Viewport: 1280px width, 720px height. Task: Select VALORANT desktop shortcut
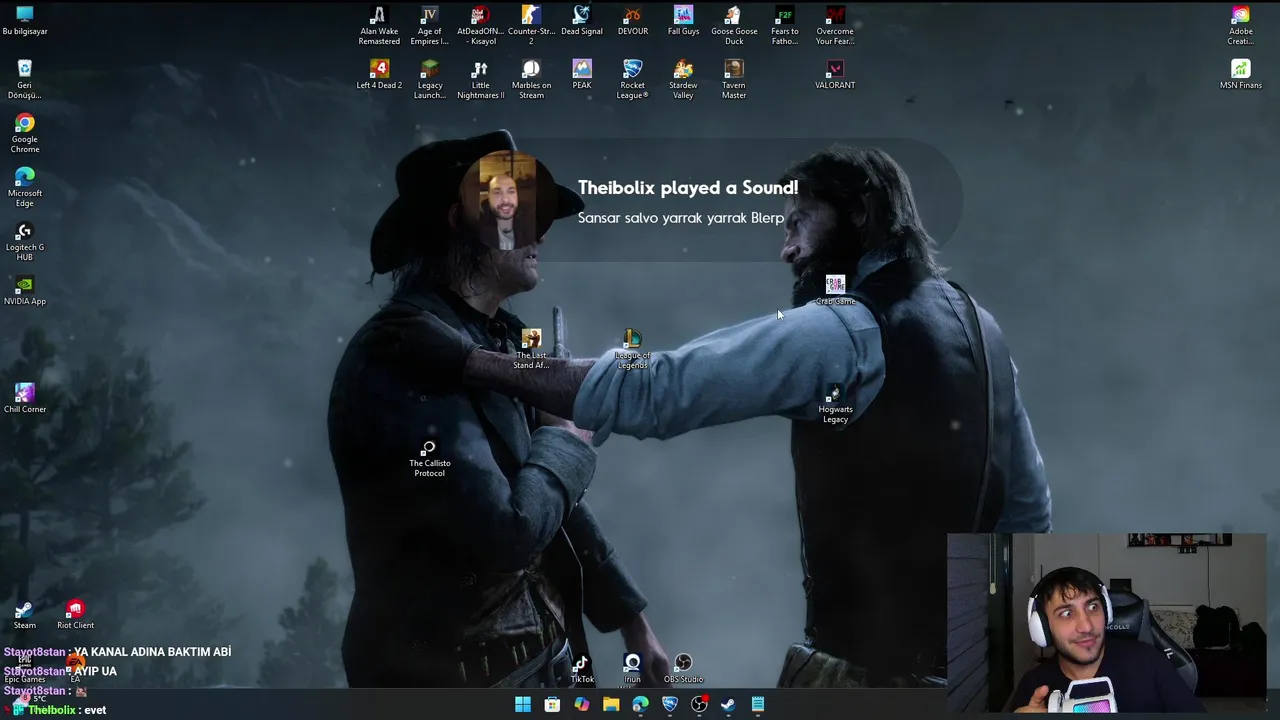(x=835, y=75)
